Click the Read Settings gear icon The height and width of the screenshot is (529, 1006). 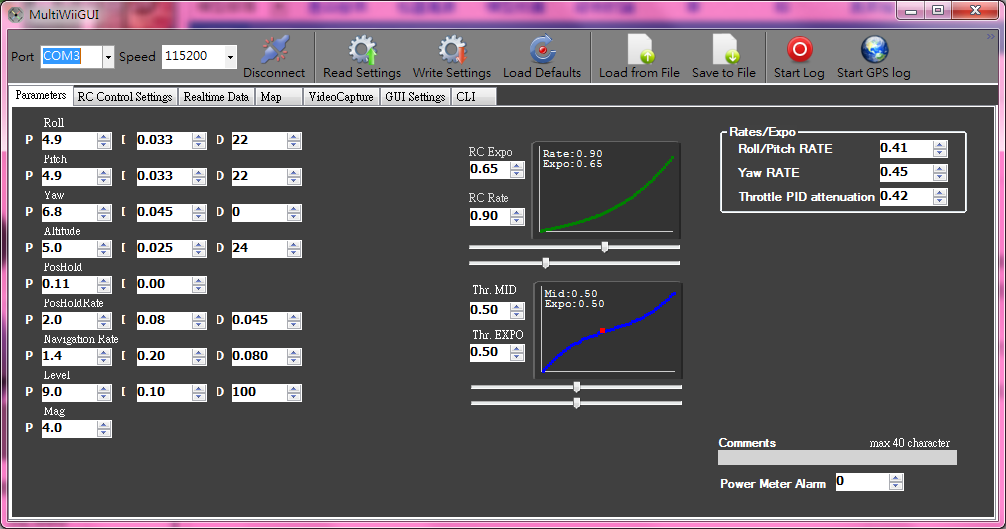point(362,49)
